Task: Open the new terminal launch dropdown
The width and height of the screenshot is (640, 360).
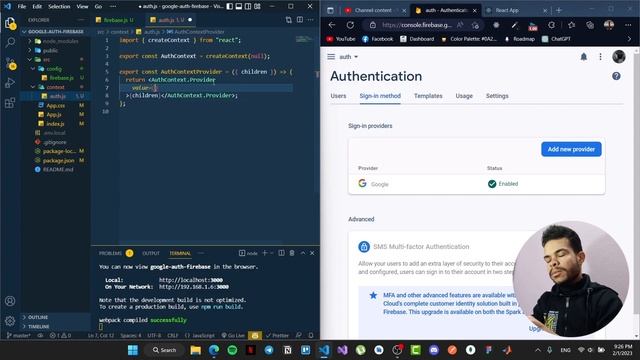Action: pyautogui.click(x=271, y=253)
